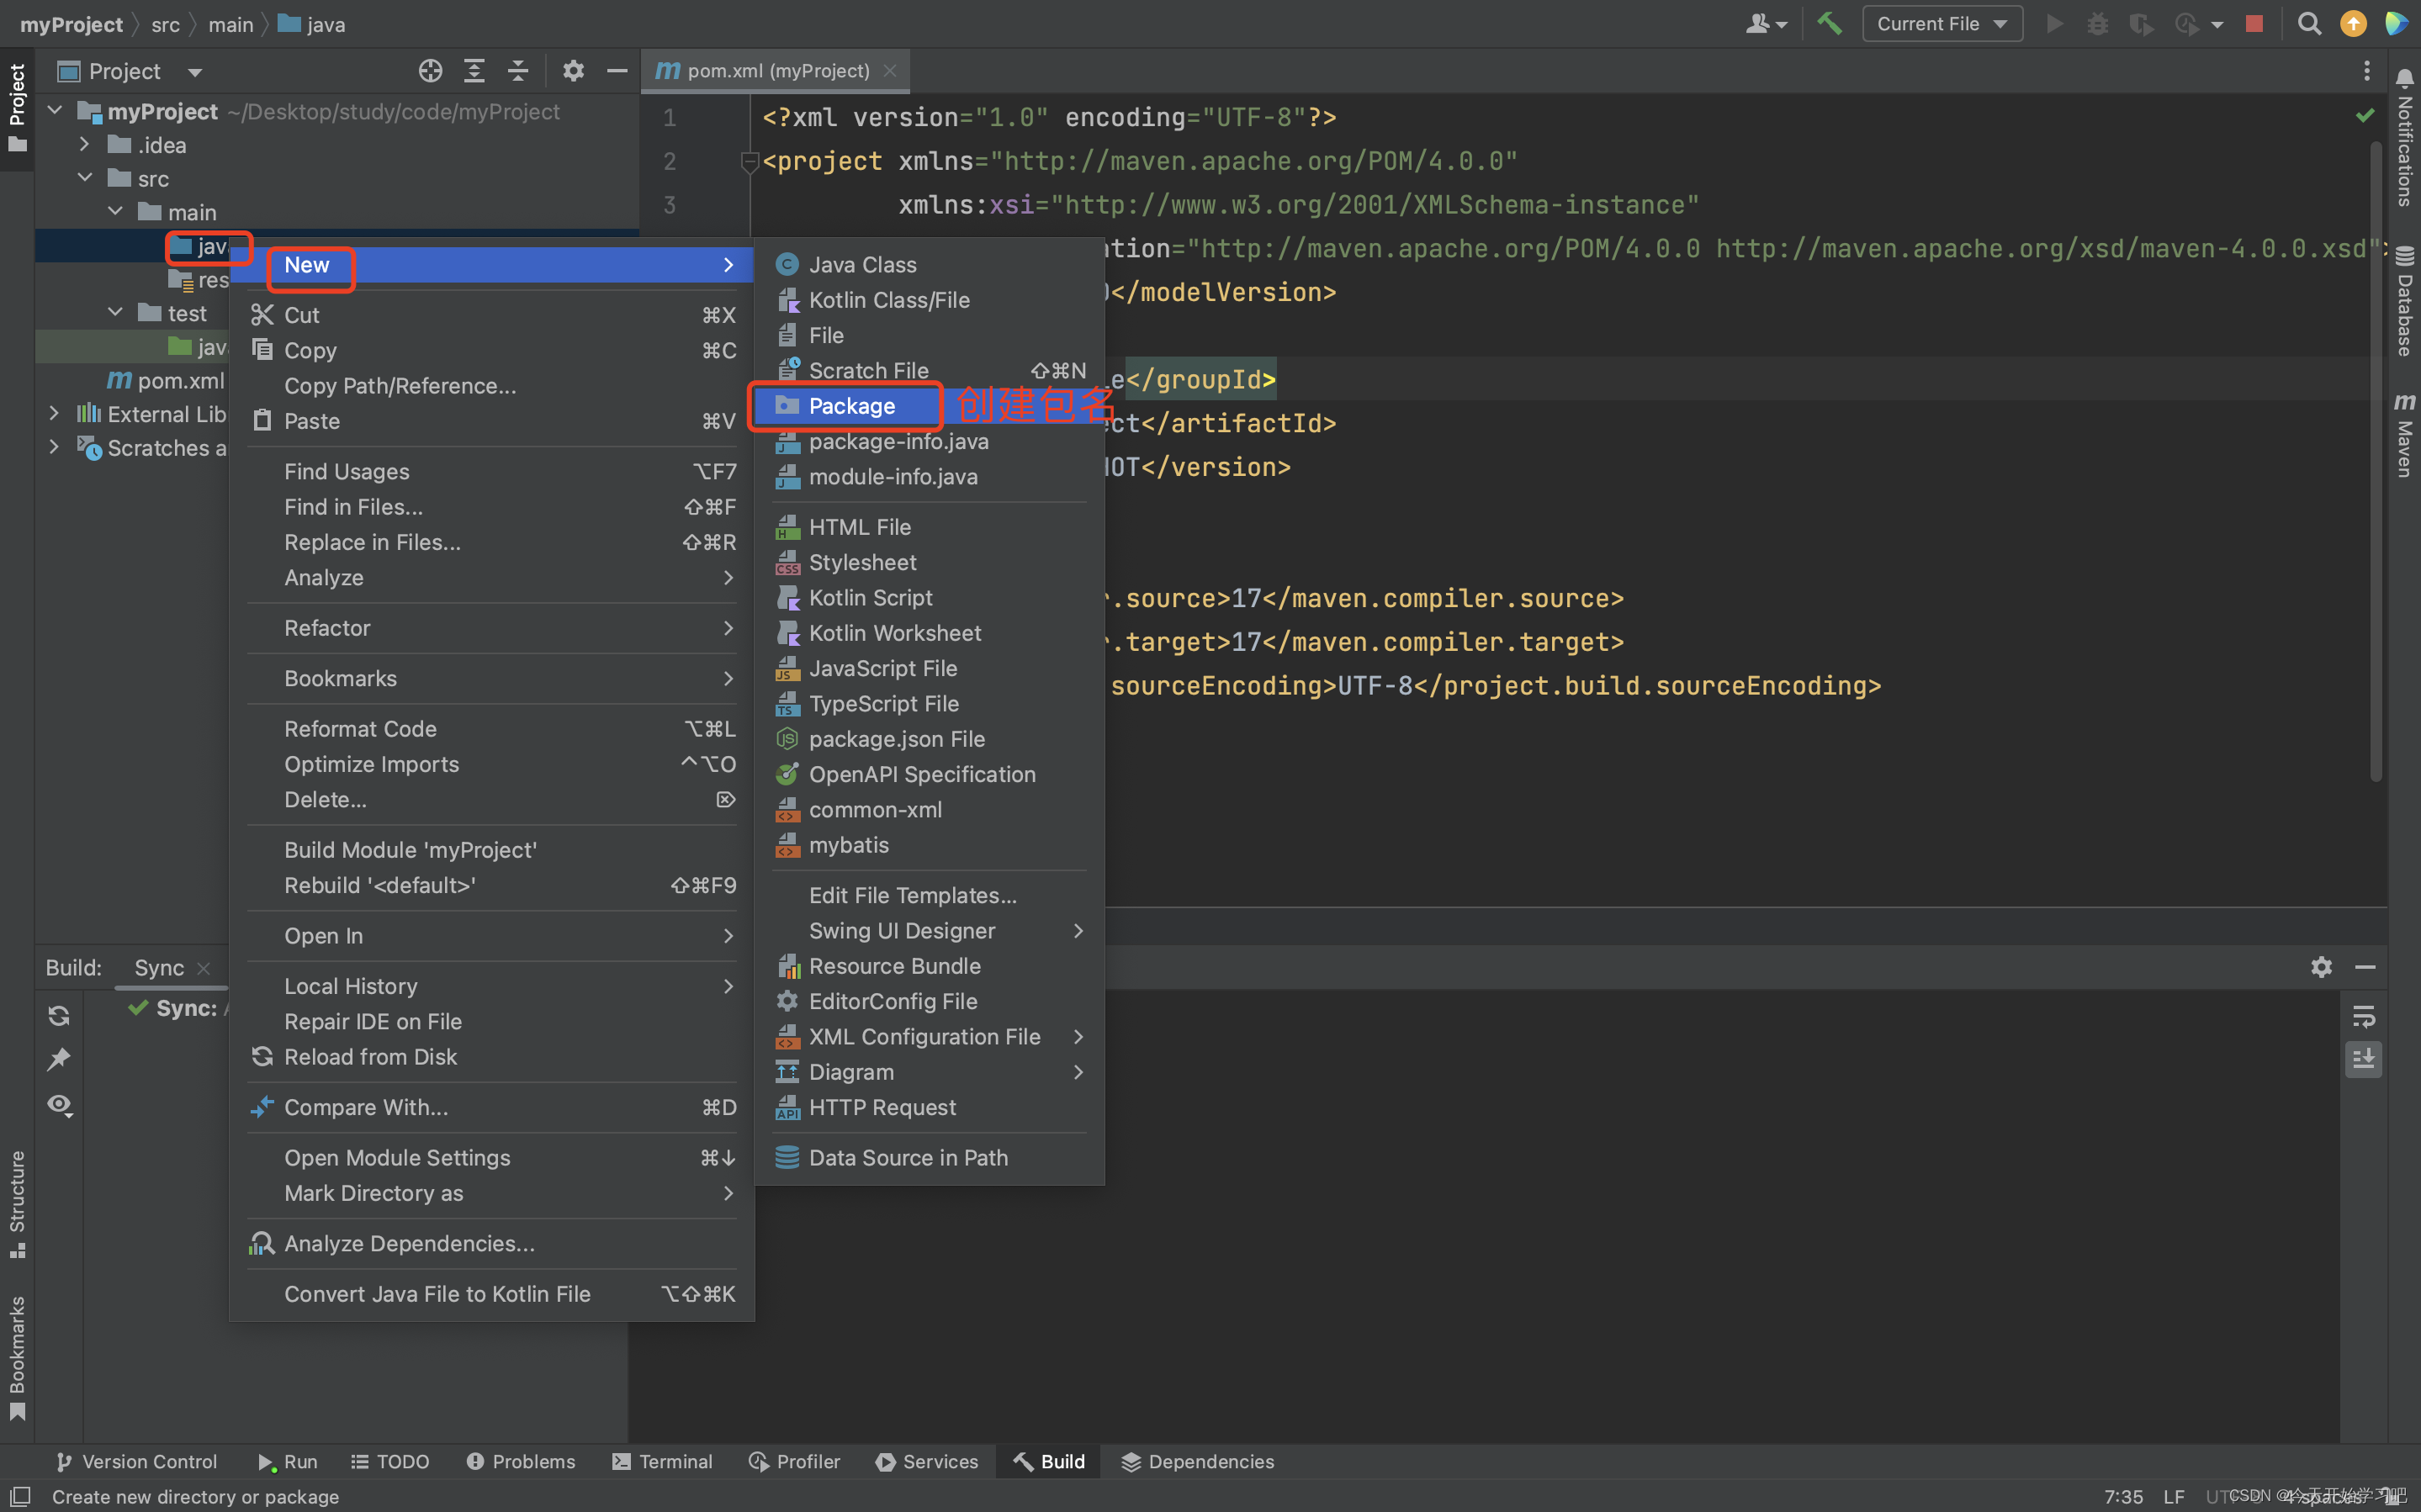Close the pom.xml editor tab
Image resolution: width=2421 pixels, height=1512 pixels.
point(890,71)
